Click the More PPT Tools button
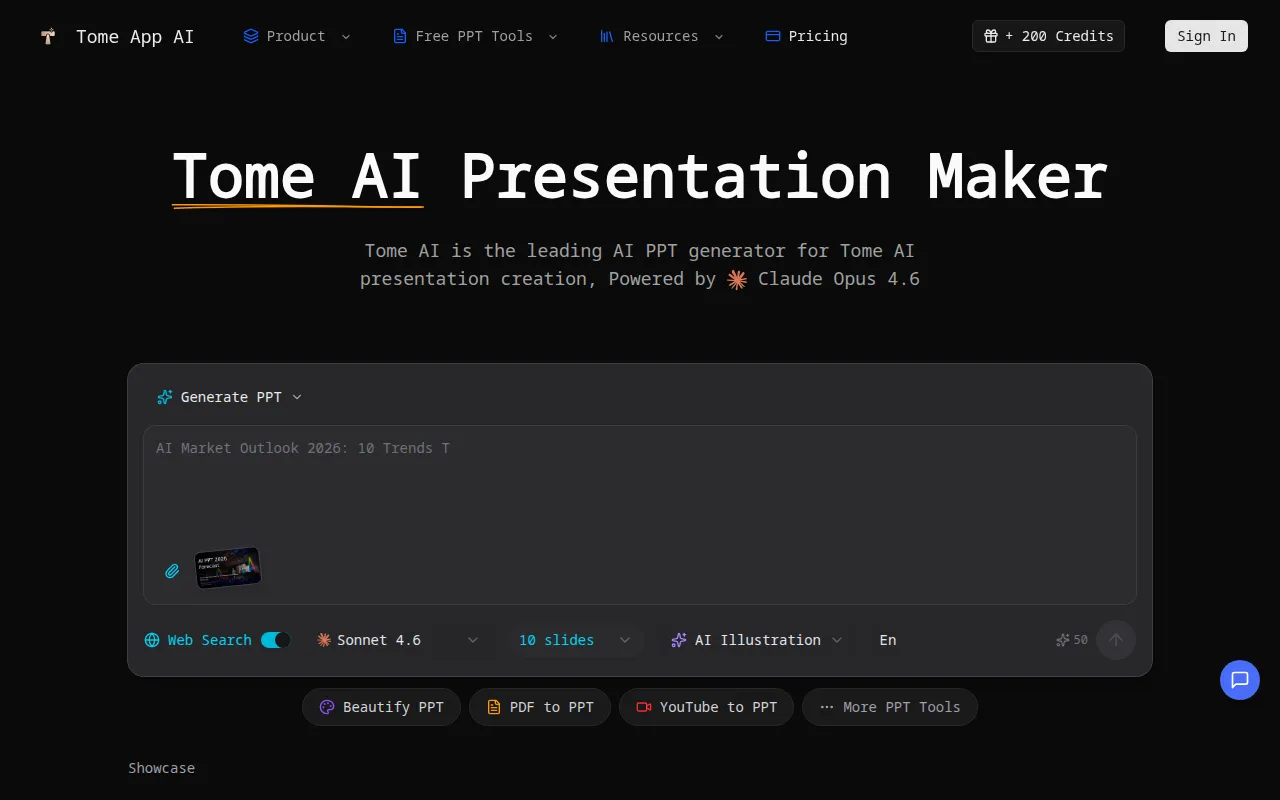 889,707
